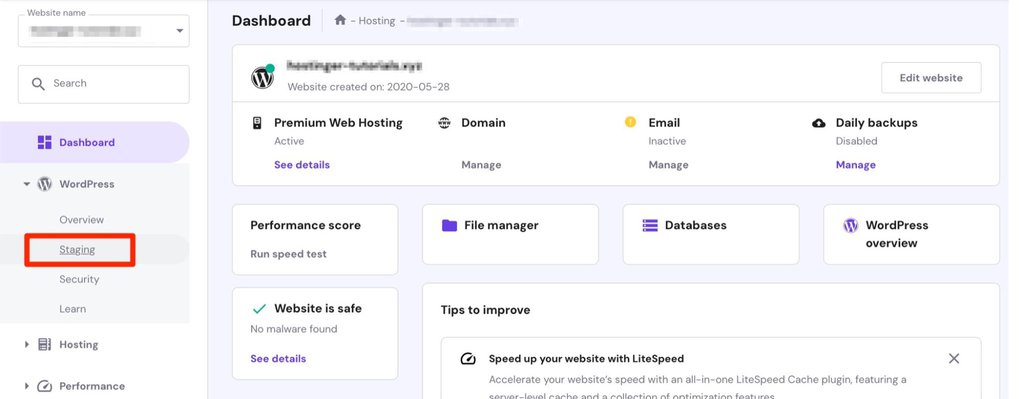Click Manage under Email
The width and height of the screenshot is (1024, 399).
point(668,165)
